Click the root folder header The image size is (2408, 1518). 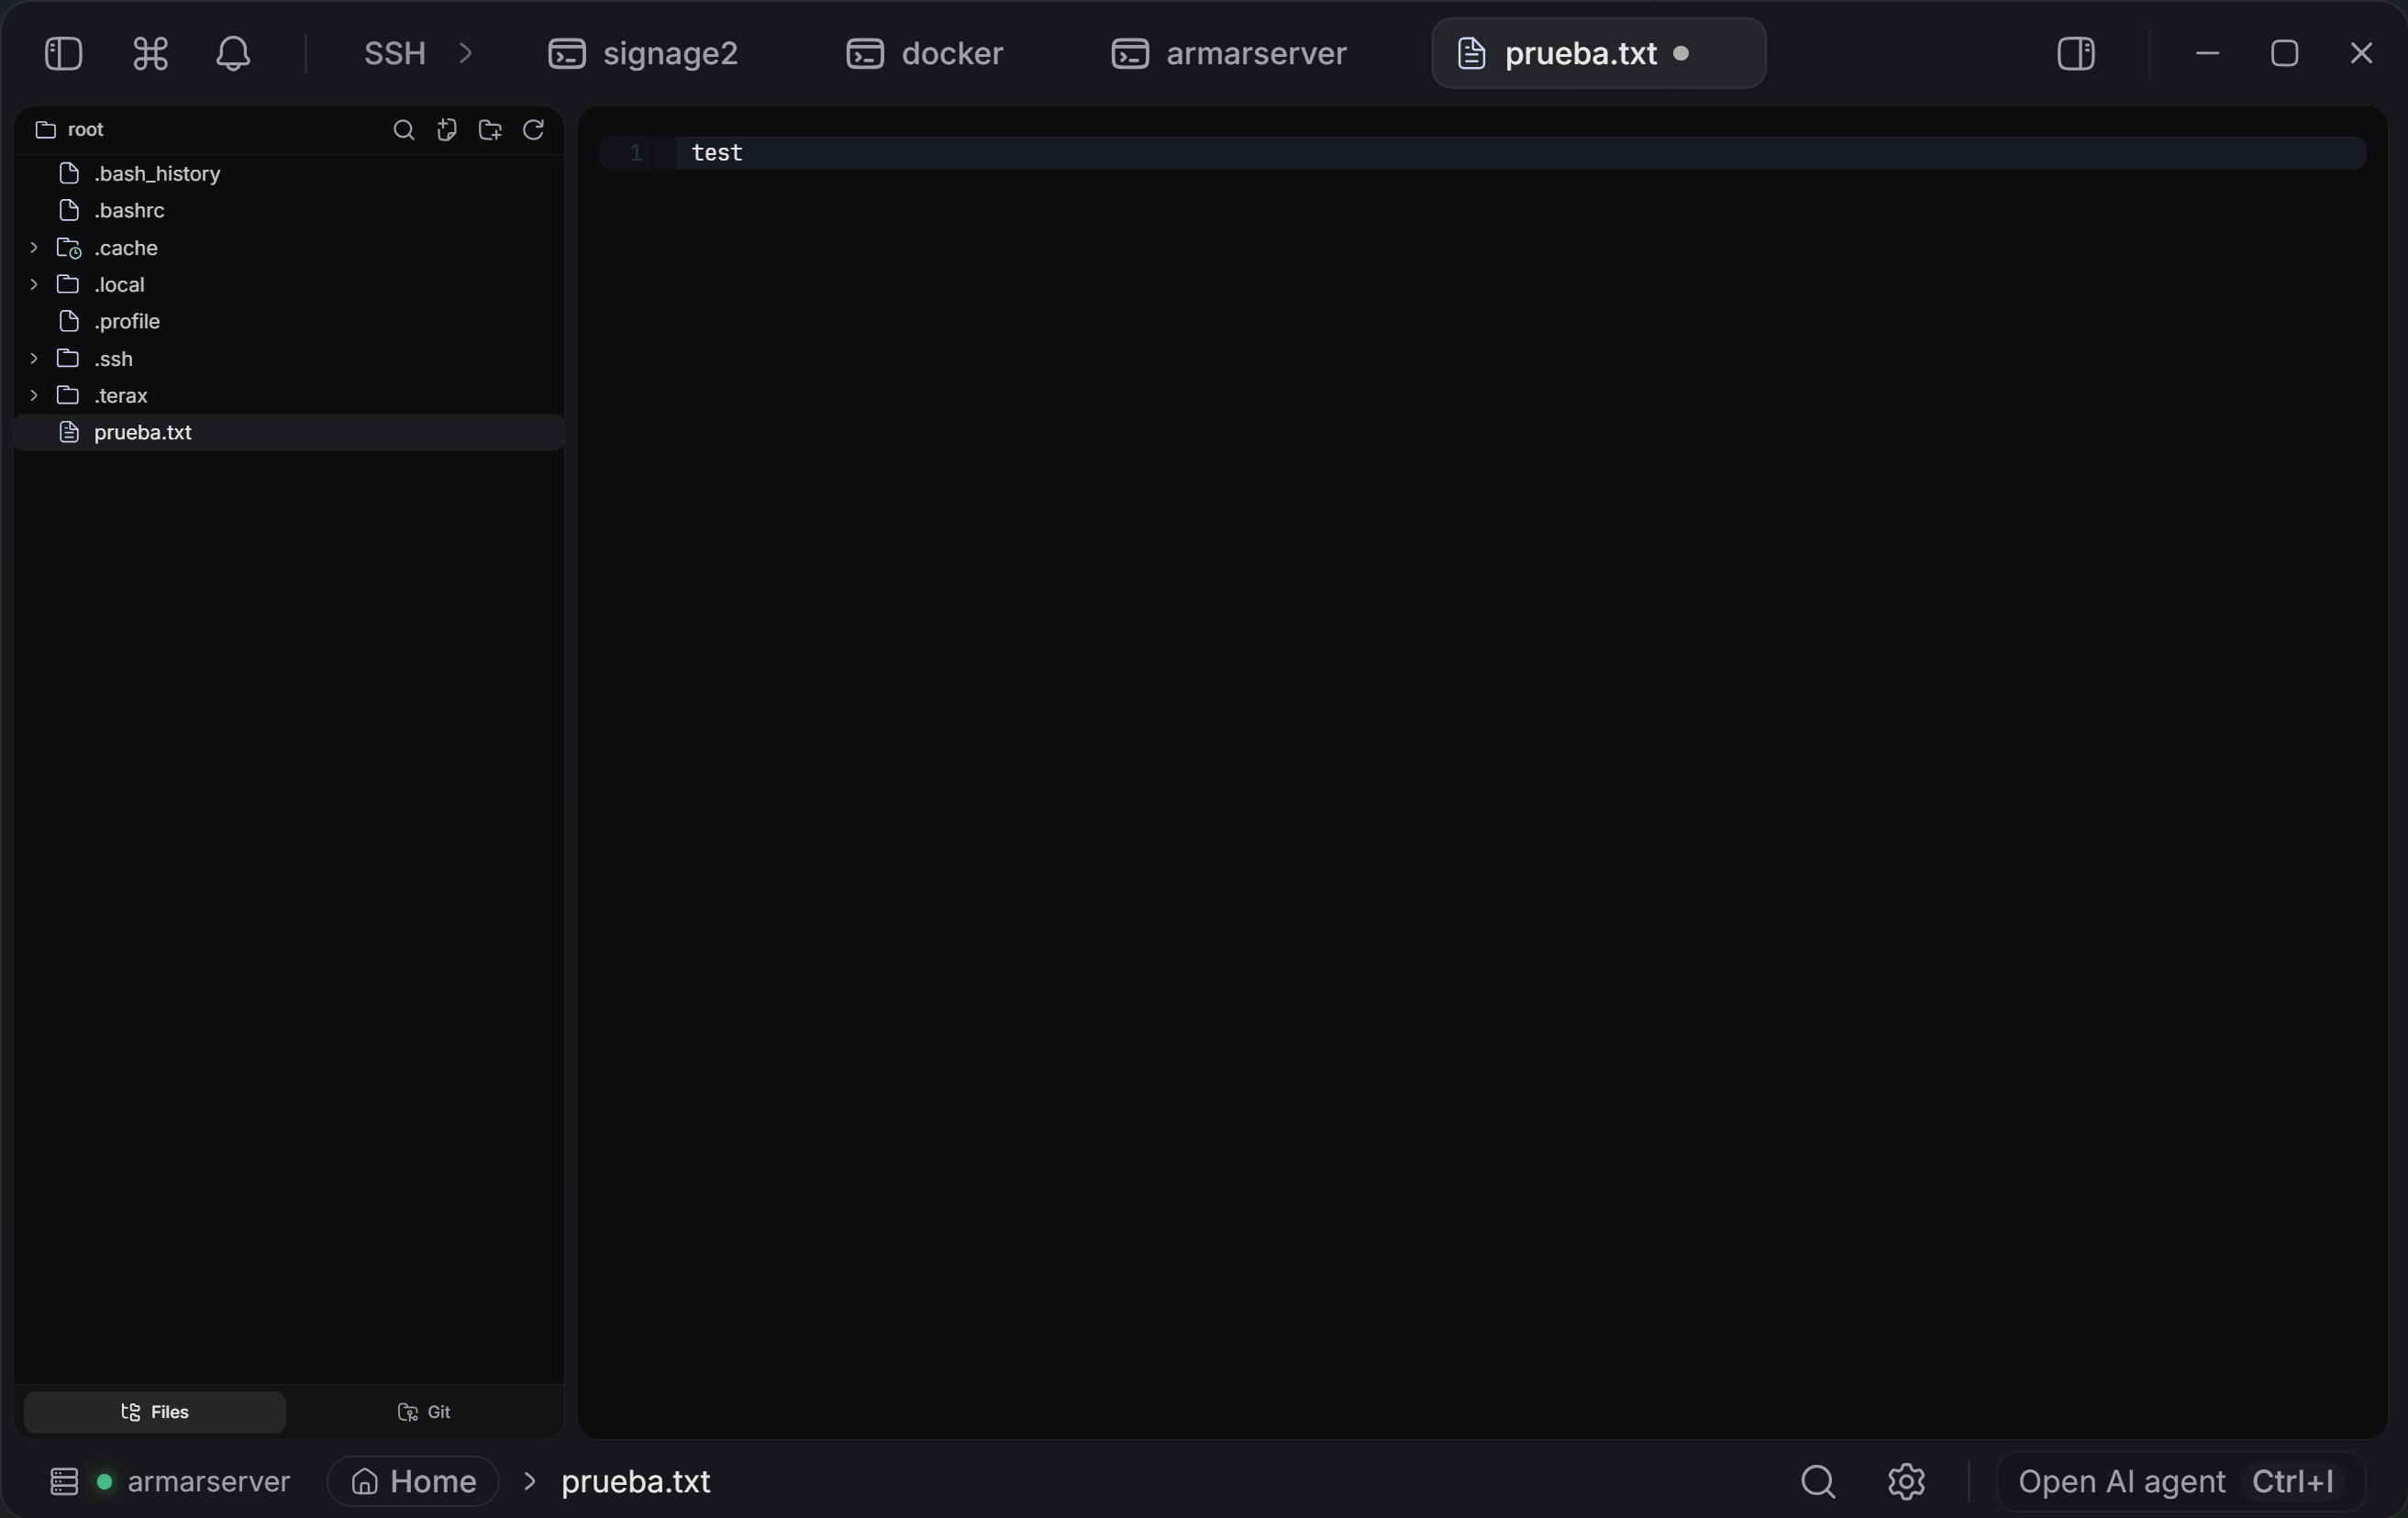70,130
